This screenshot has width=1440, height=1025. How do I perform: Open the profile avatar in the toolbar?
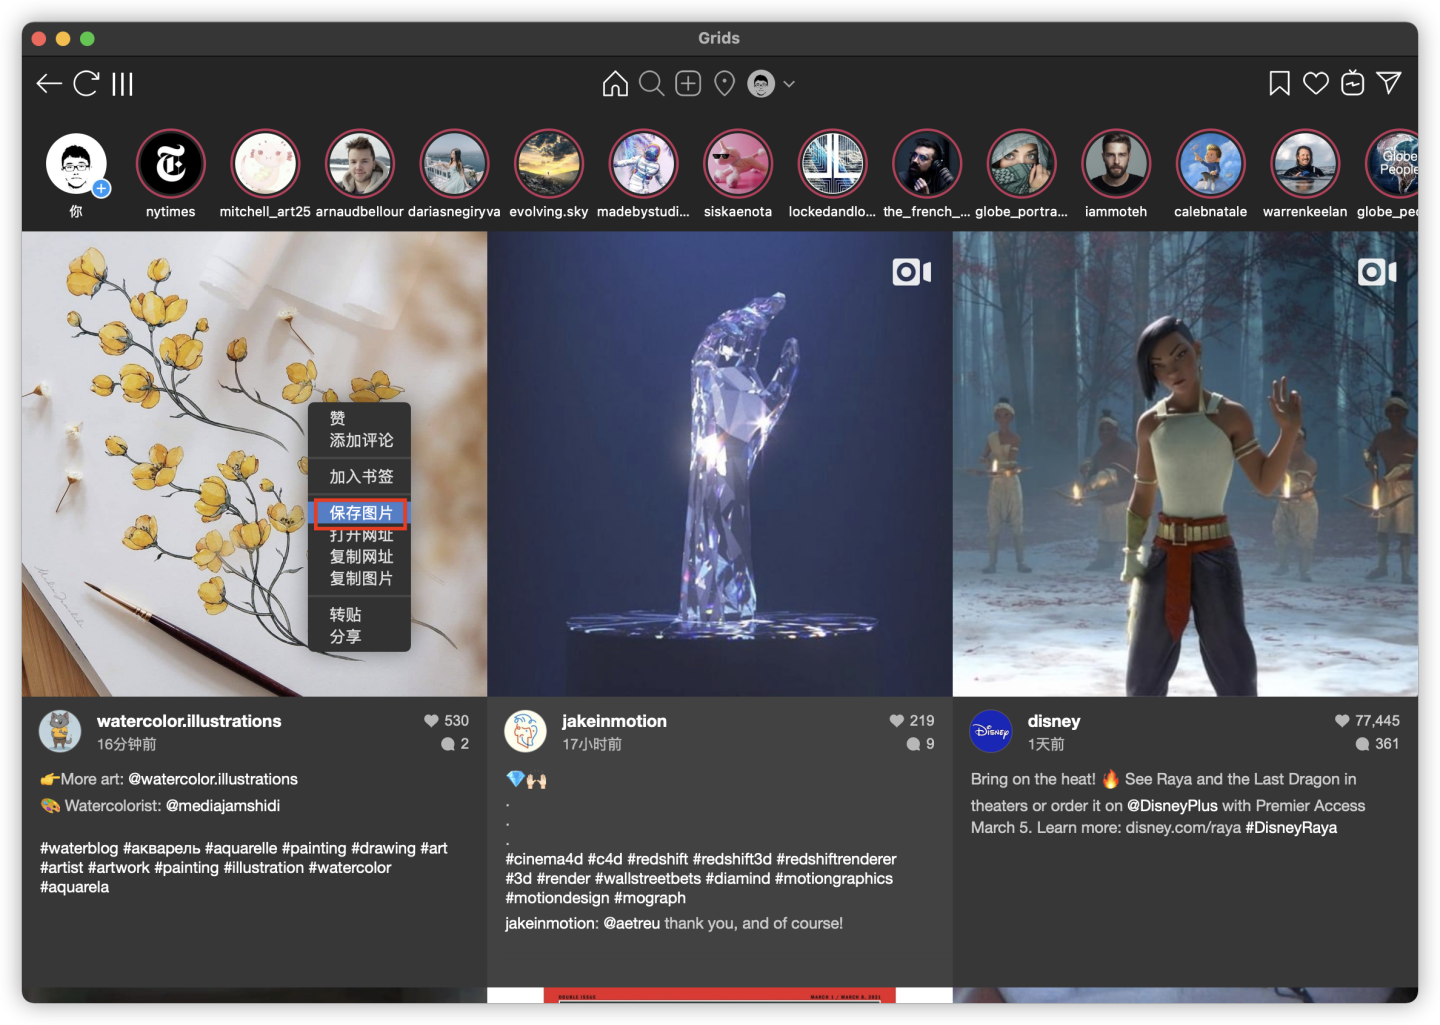click(x=761, y=84)
